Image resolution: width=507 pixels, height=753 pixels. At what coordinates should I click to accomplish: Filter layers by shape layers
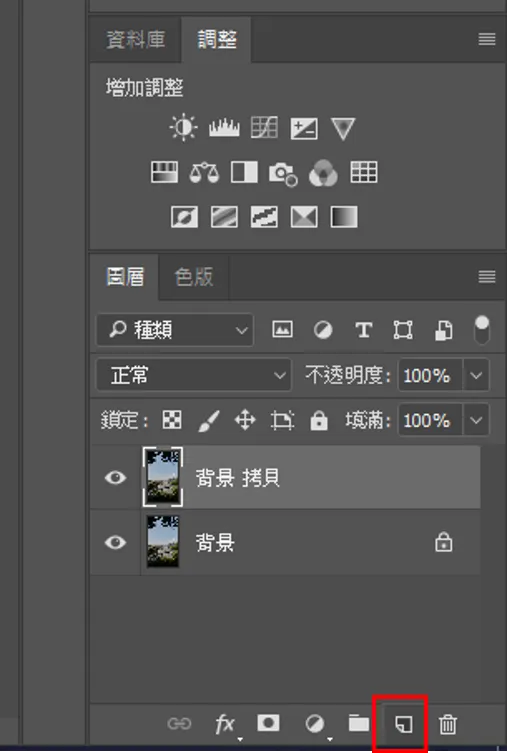pos(403,330)
